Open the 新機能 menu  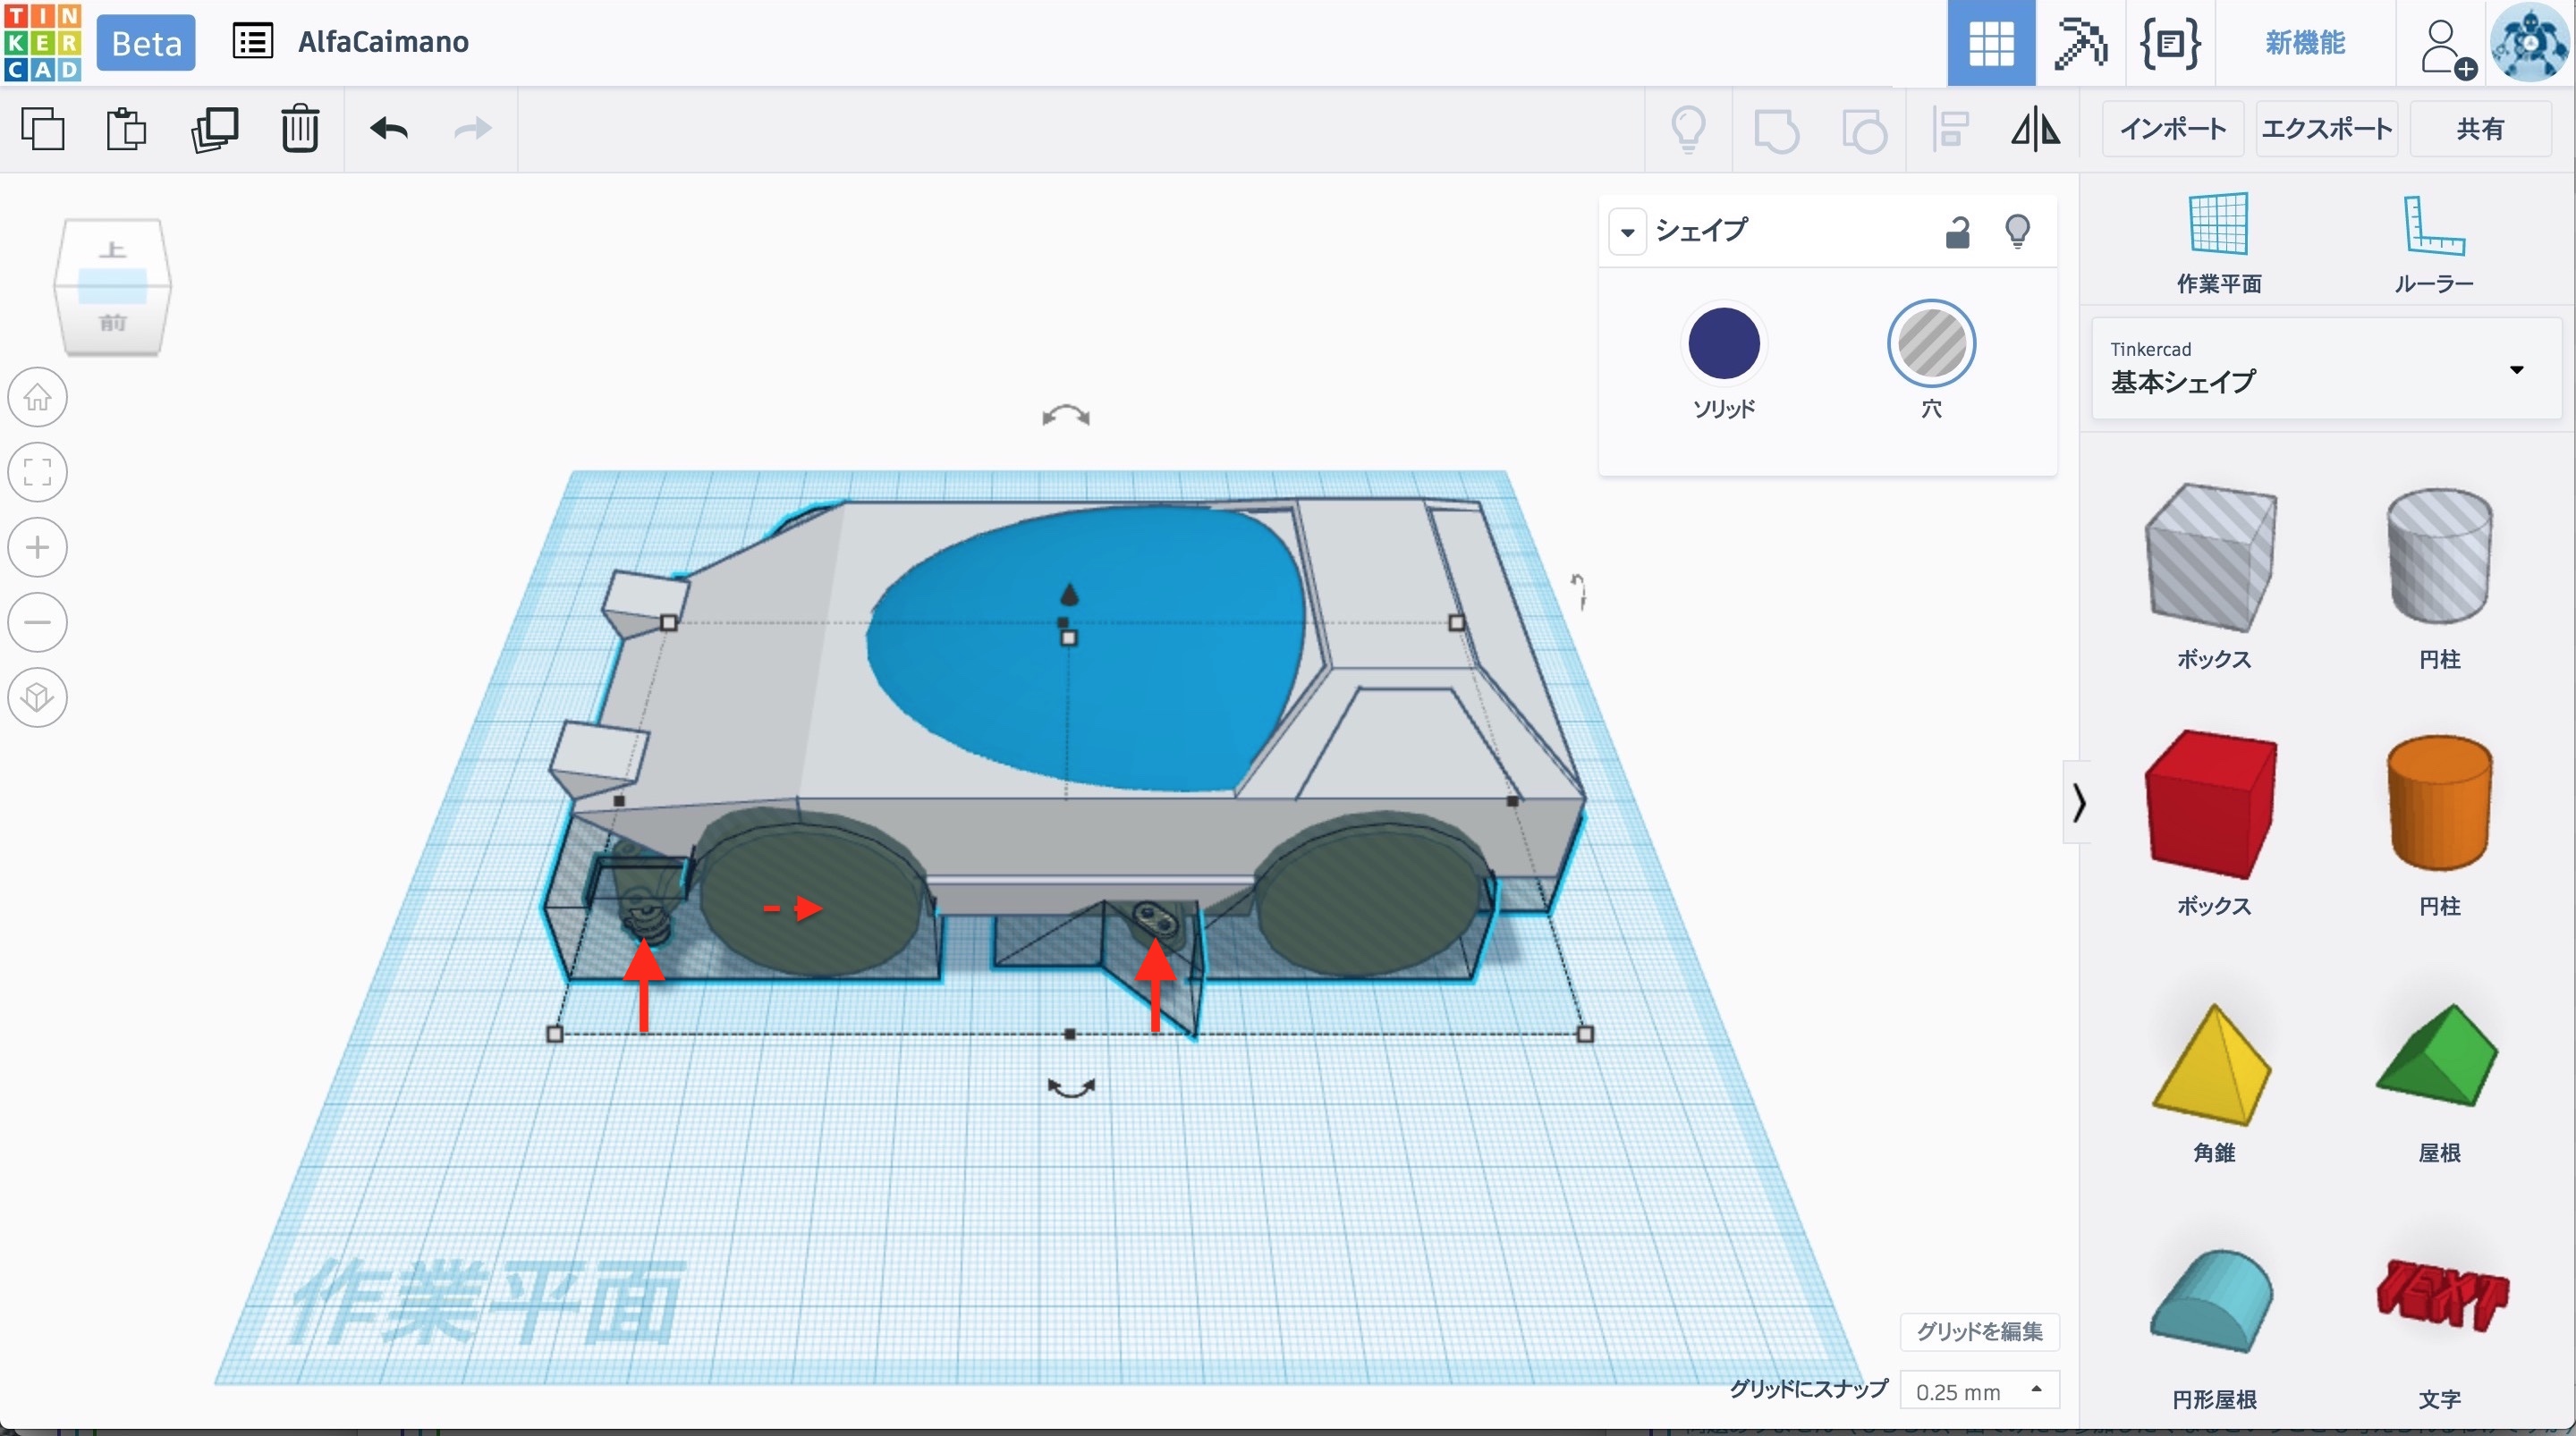tap(2304, 43)
